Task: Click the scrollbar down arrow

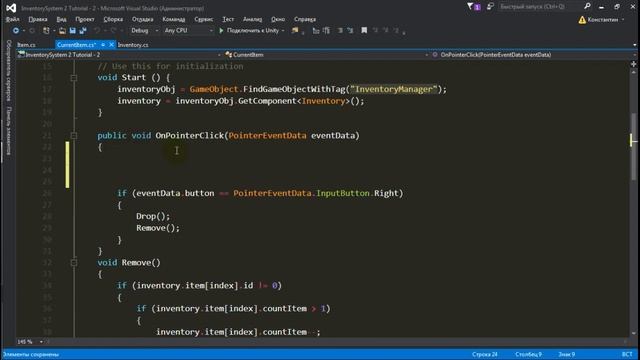Action: (x=633, y=333)
